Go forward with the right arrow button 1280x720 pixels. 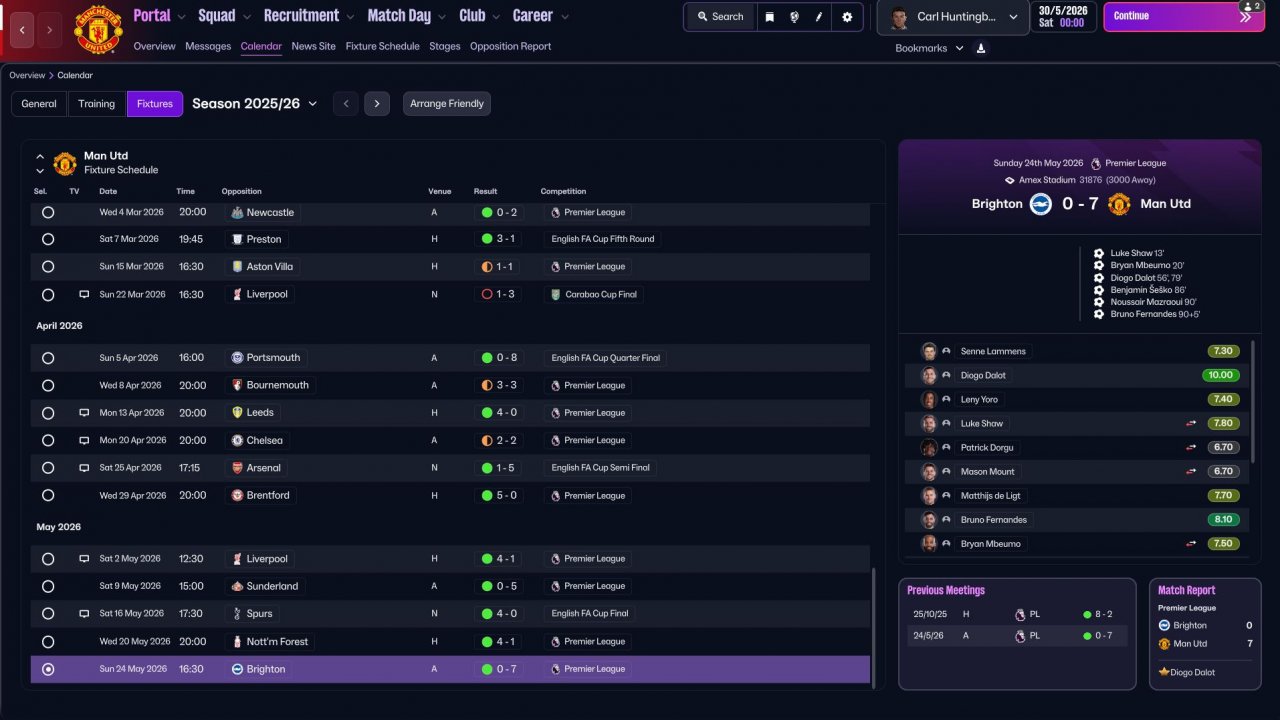(x=49, y=30)
